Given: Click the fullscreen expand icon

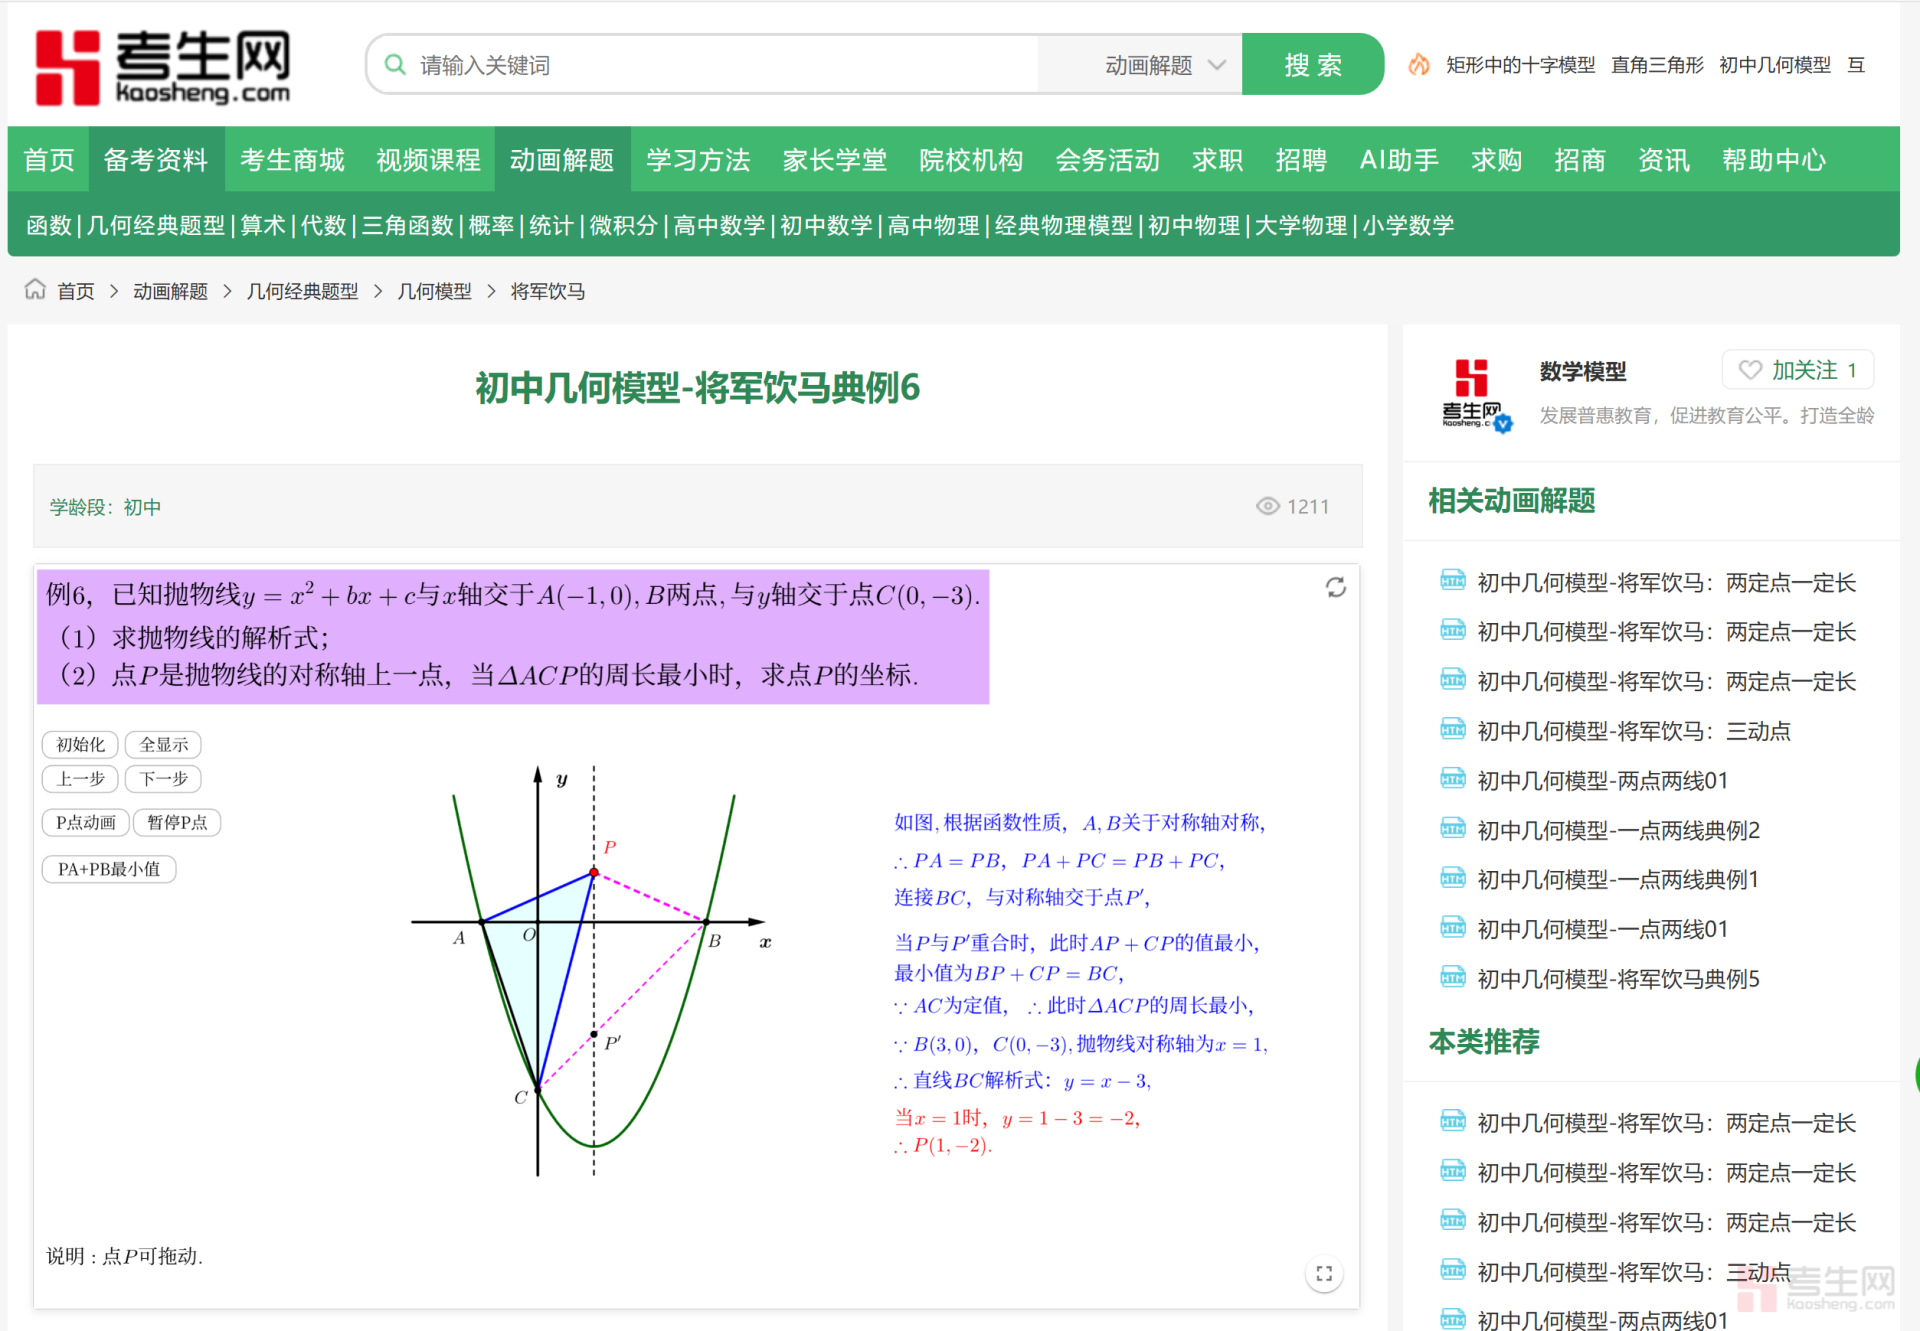Looking at the screenshot, I should 1324,1273.
